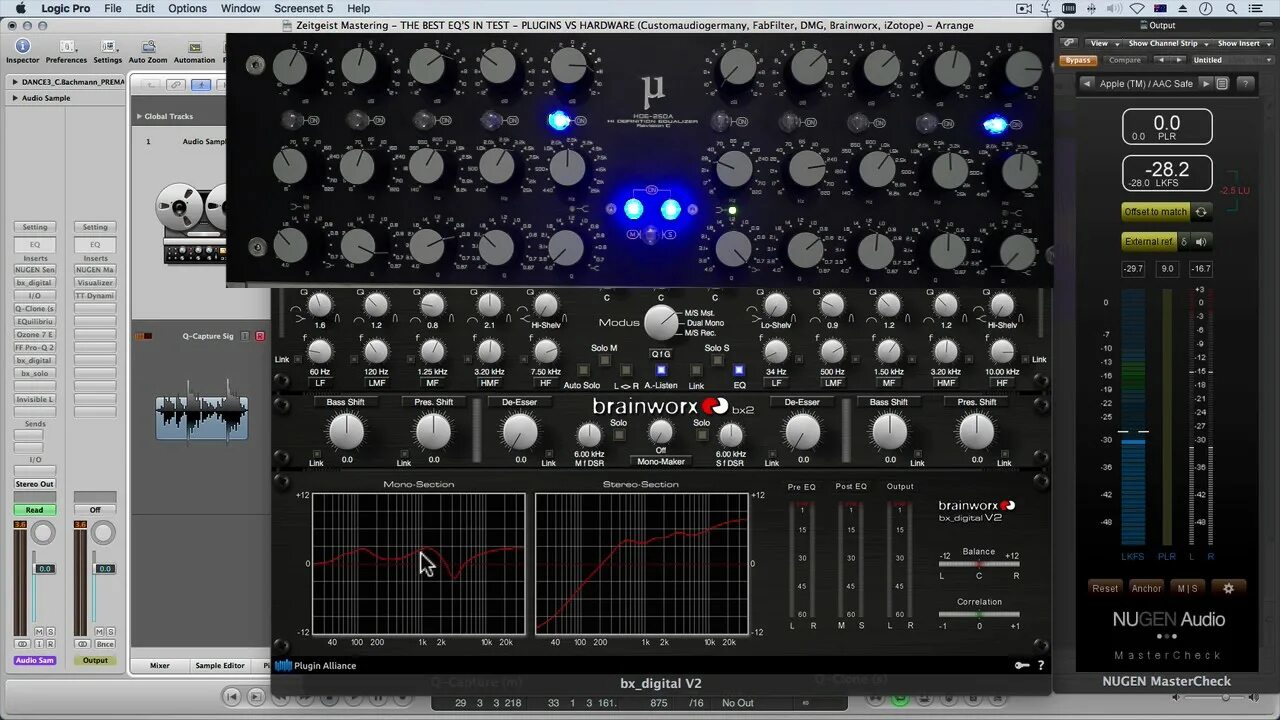The height and width of the screenshot is (720, 1280).
Task: Click the Compare button in Output plugin
Action: pyautogui.click(x=1124, y=60)
